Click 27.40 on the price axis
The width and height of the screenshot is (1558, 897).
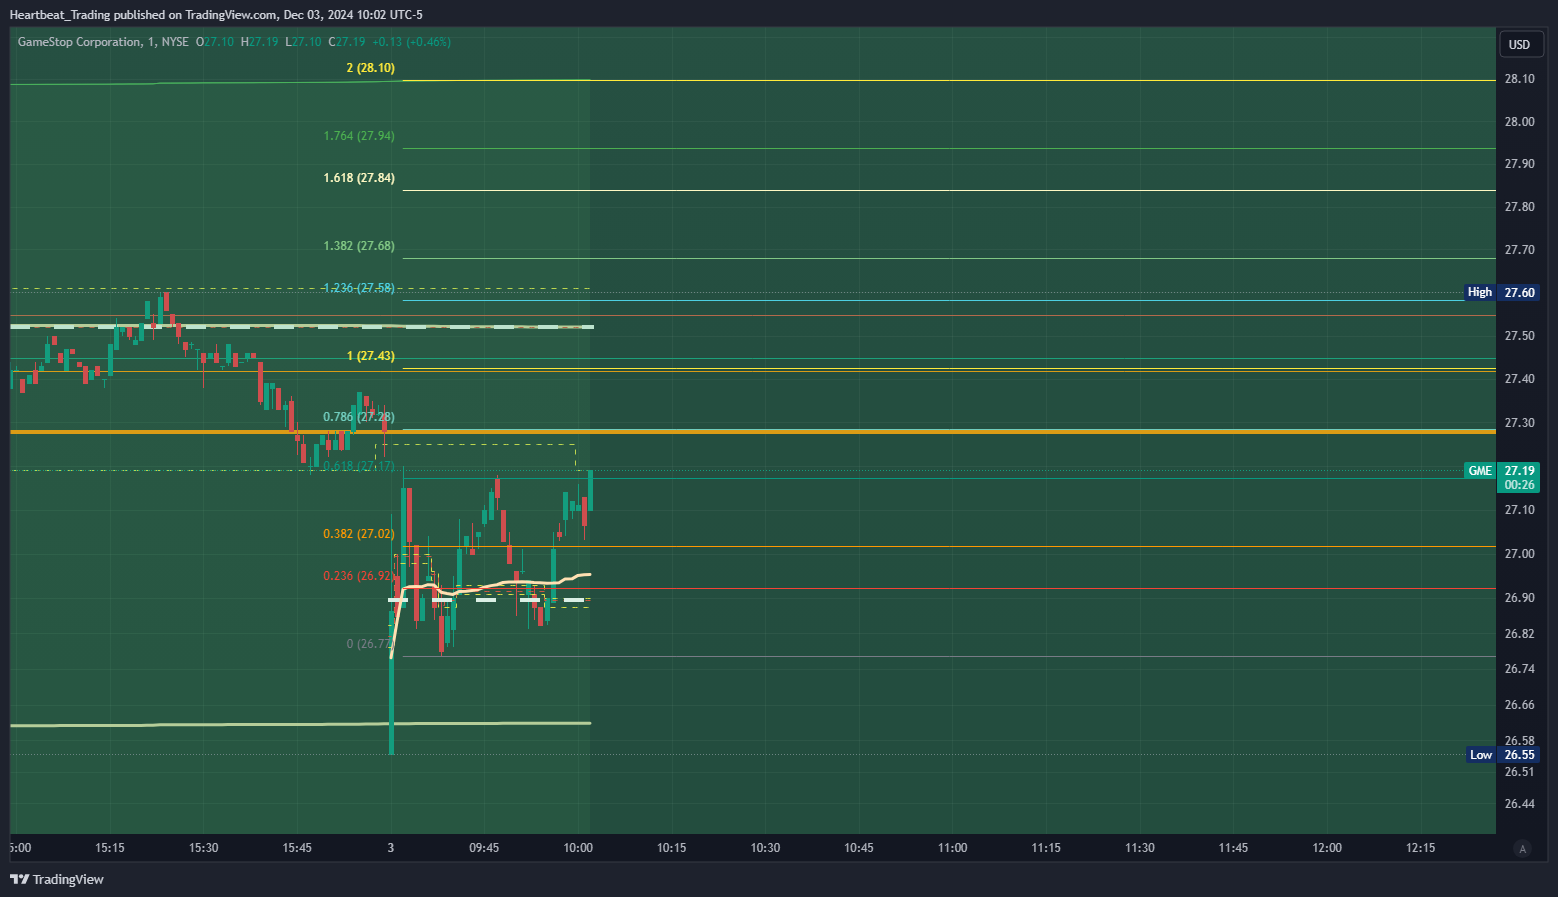(x=1519, y=379)
